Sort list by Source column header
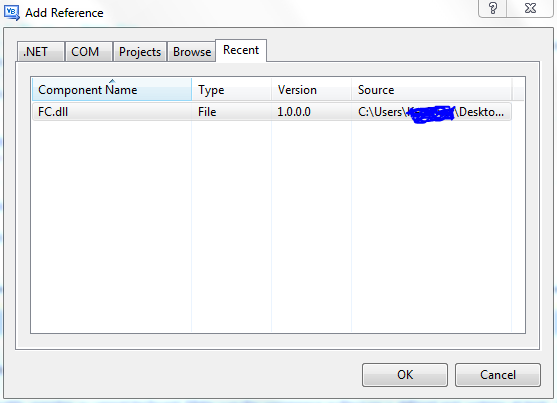The image size is (557, 403). pos(432,90)
